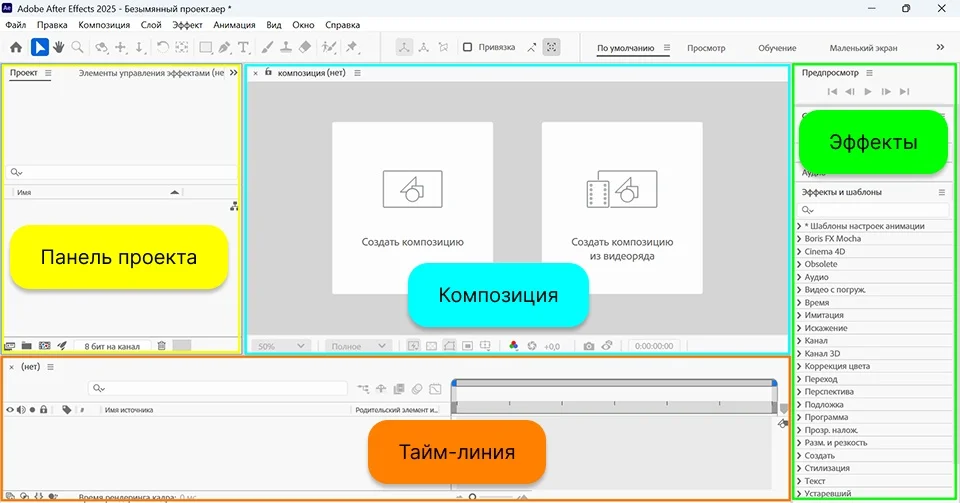Select the Rotation tool
The width and height of the screenshot is (960, 503).
point(163,47)
